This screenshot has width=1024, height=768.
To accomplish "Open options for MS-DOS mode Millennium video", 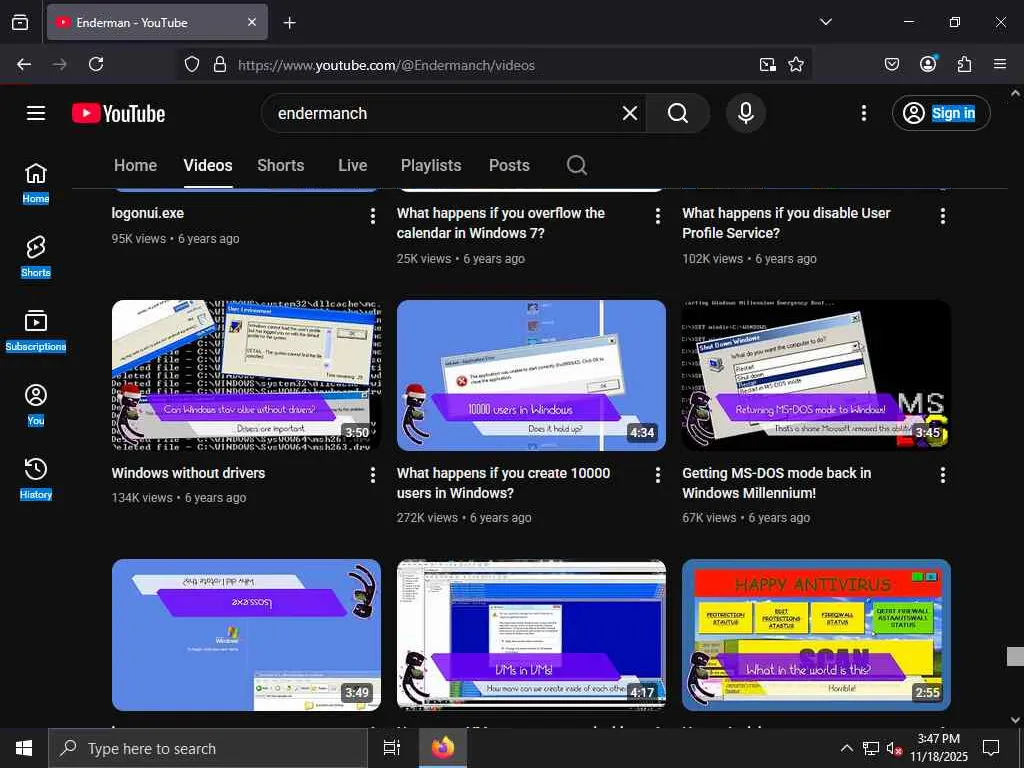I will tap(942, 475).
